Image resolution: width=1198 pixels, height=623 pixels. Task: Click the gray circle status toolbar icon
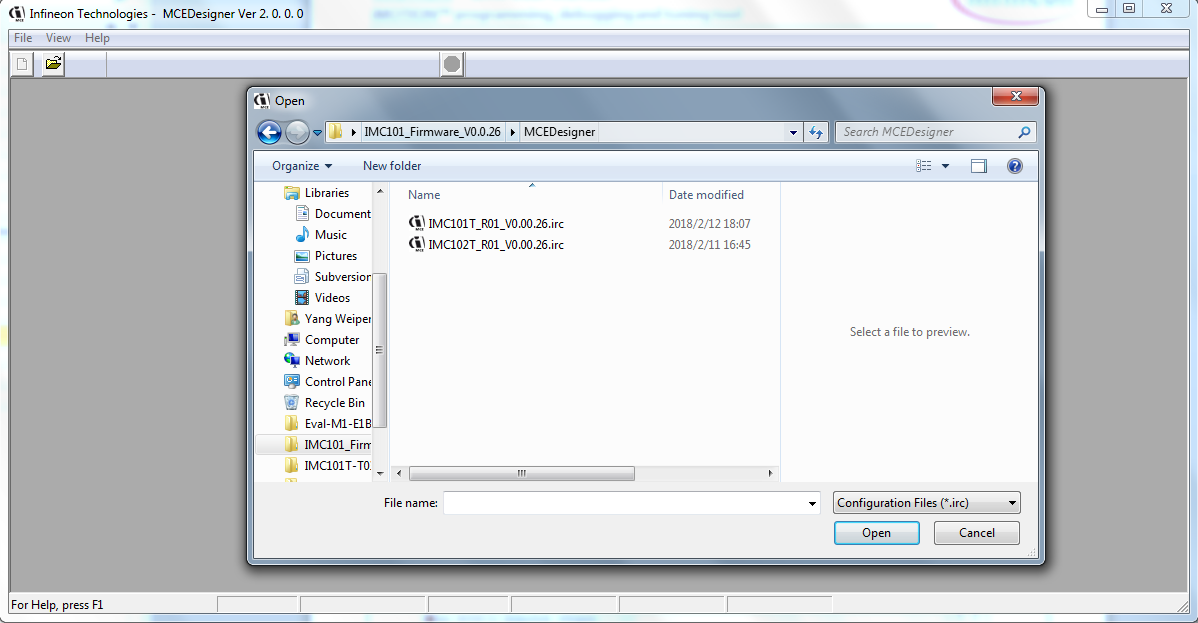[x=452, y=65]
